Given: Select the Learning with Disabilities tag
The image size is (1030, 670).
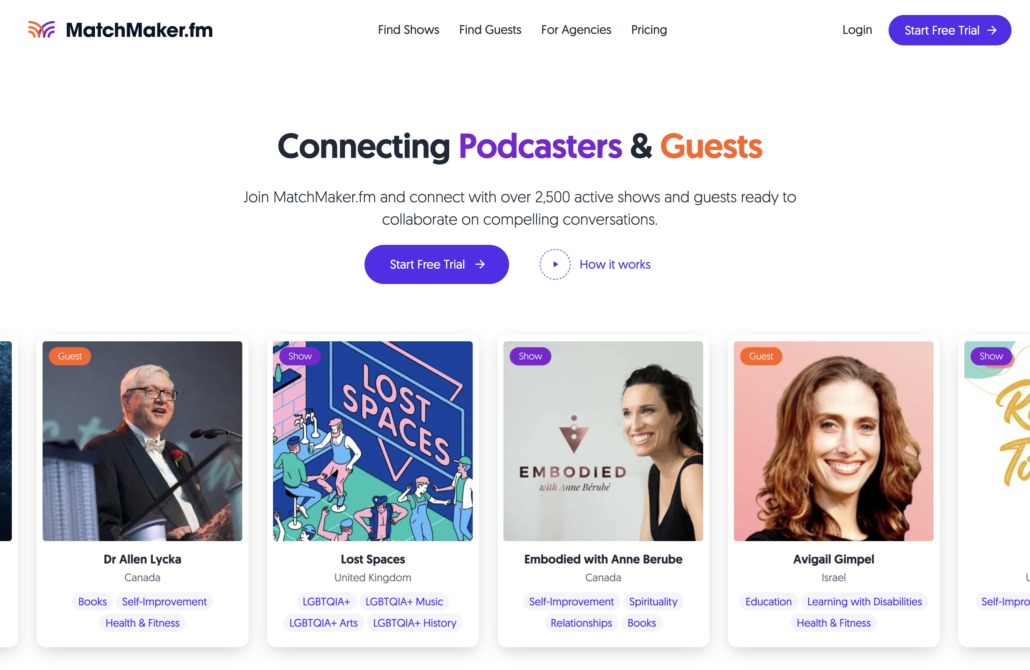Looking at the screenshot, I should [864, 602].
